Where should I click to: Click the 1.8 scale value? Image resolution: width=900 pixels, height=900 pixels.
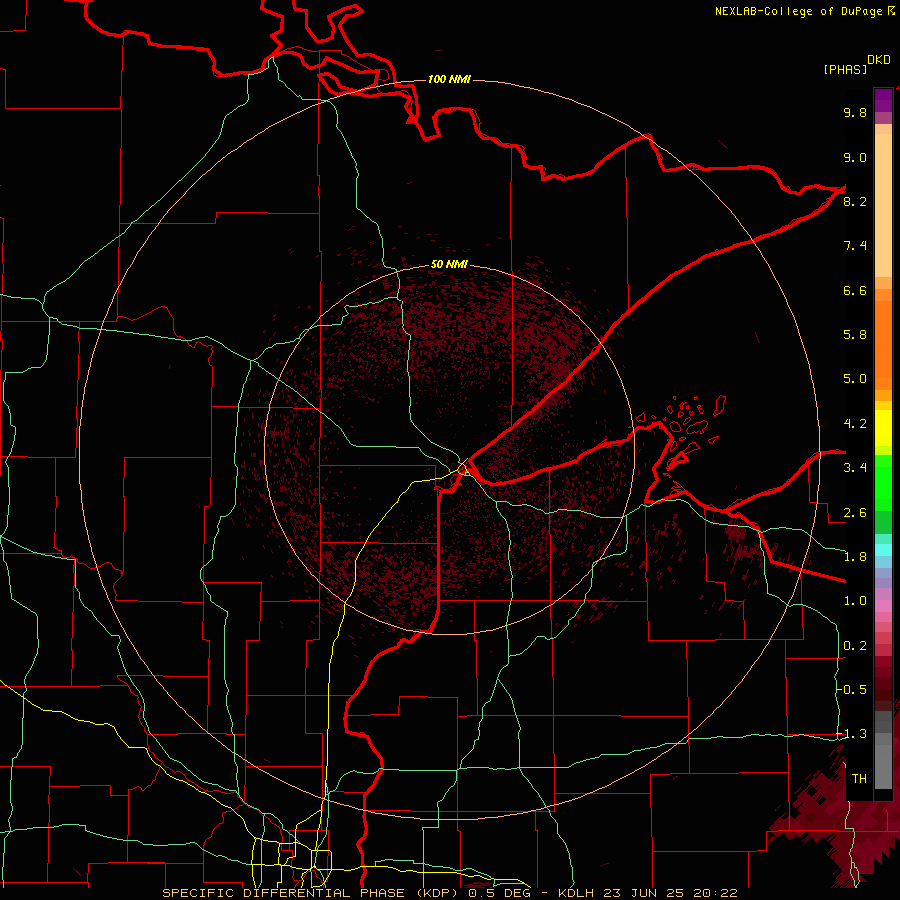855,557
